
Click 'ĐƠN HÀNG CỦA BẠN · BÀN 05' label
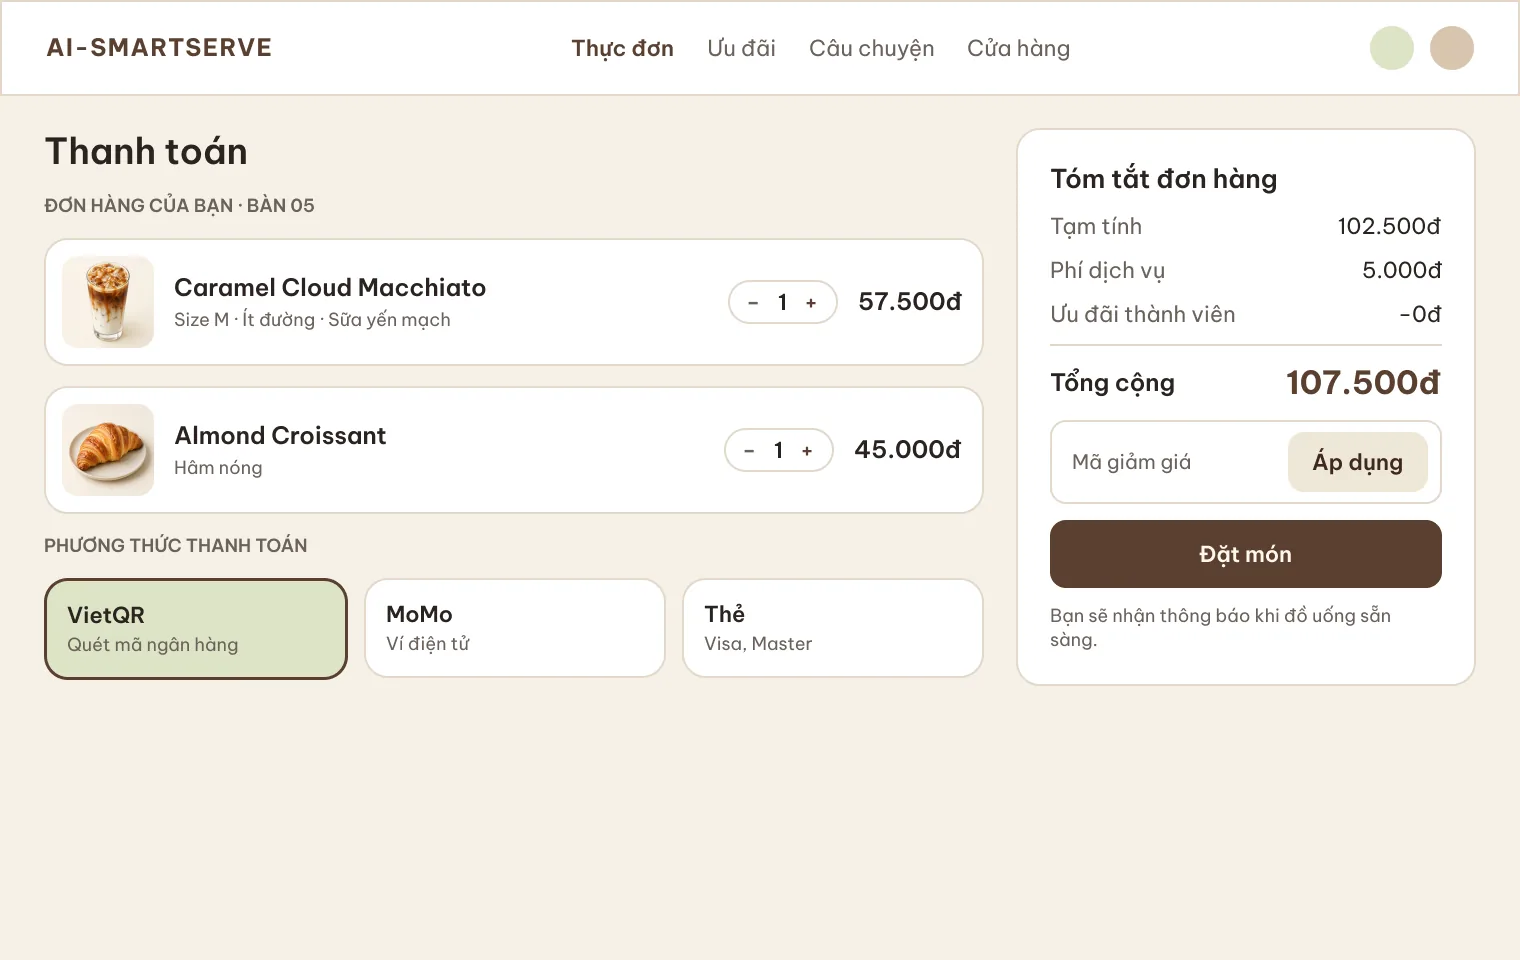[x=179, y=205]
